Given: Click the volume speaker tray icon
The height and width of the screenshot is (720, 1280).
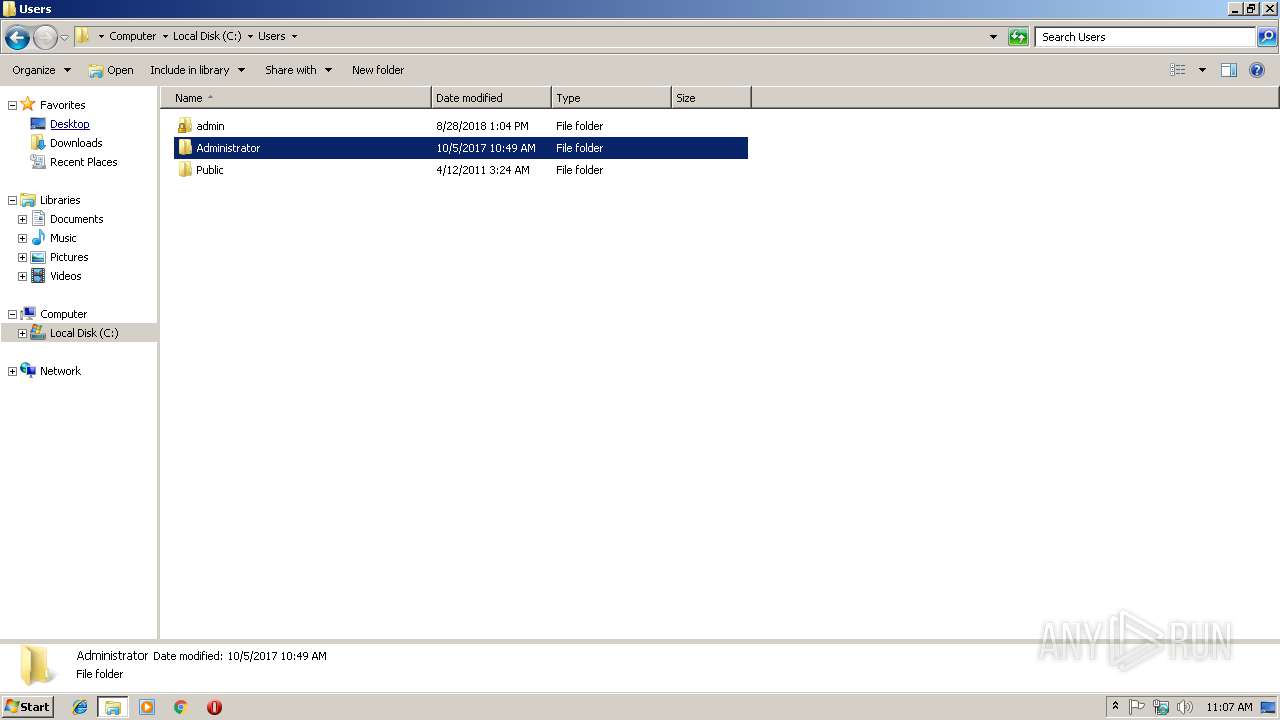Looking at the screenshot, I should pos(1185,707).
